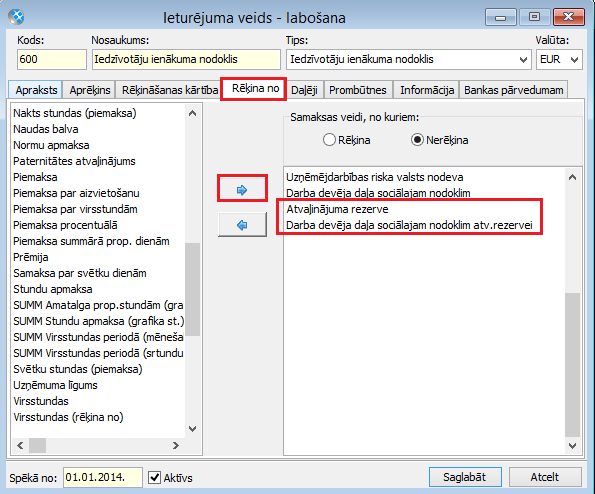Image resolution: width=595 pixels, height=494 pixels.
Task: Select SUMM Virsstundas periodā (mēneša row
Action: 98,337
